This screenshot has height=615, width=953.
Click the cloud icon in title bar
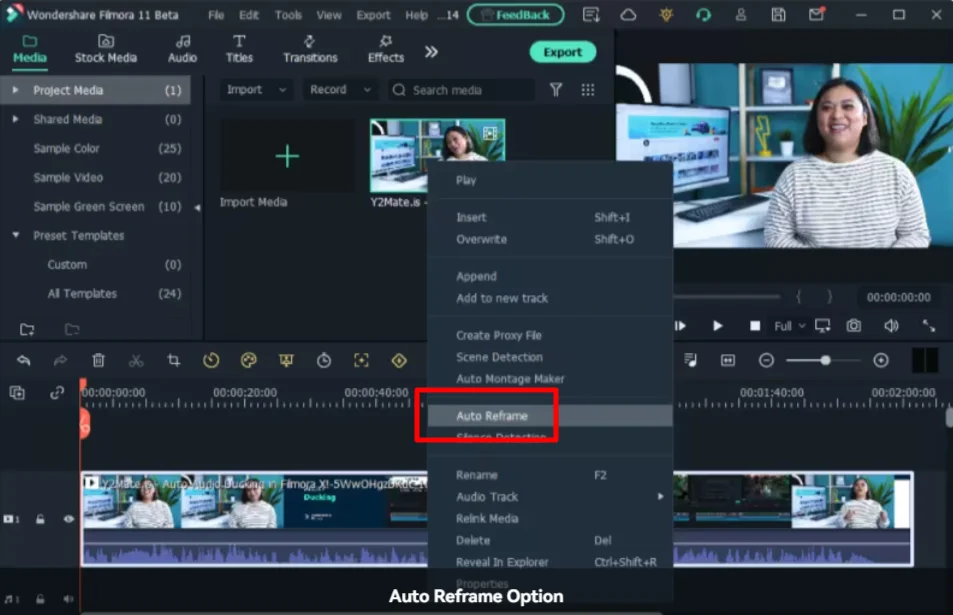pyautogui.click(x=628, y=15)
